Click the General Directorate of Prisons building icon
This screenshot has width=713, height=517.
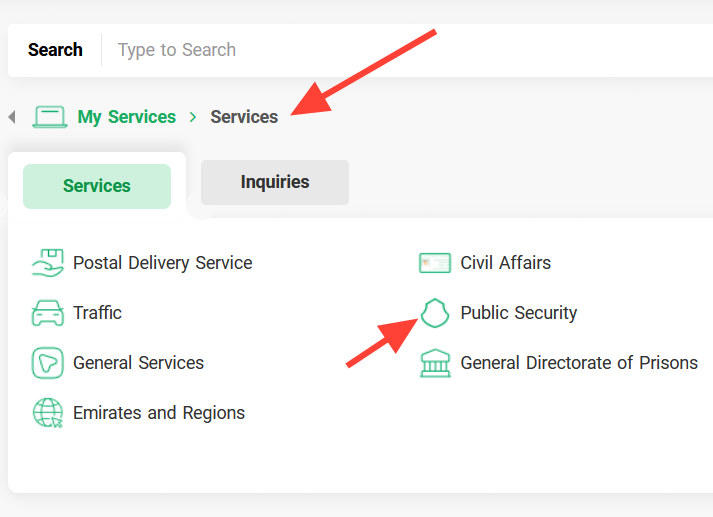click(435, 363)
